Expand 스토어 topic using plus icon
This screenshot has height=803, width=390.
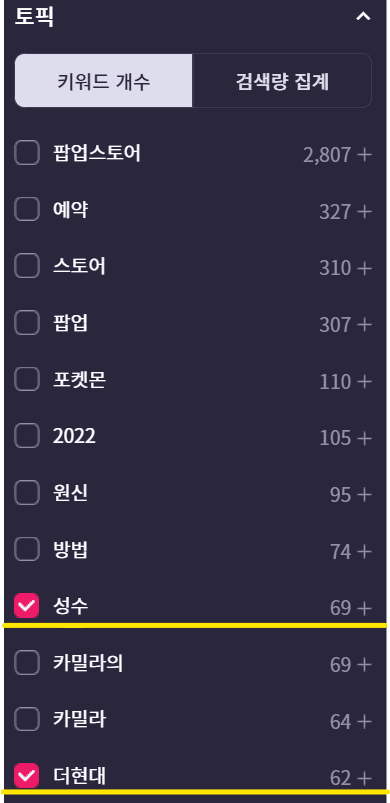364,268
